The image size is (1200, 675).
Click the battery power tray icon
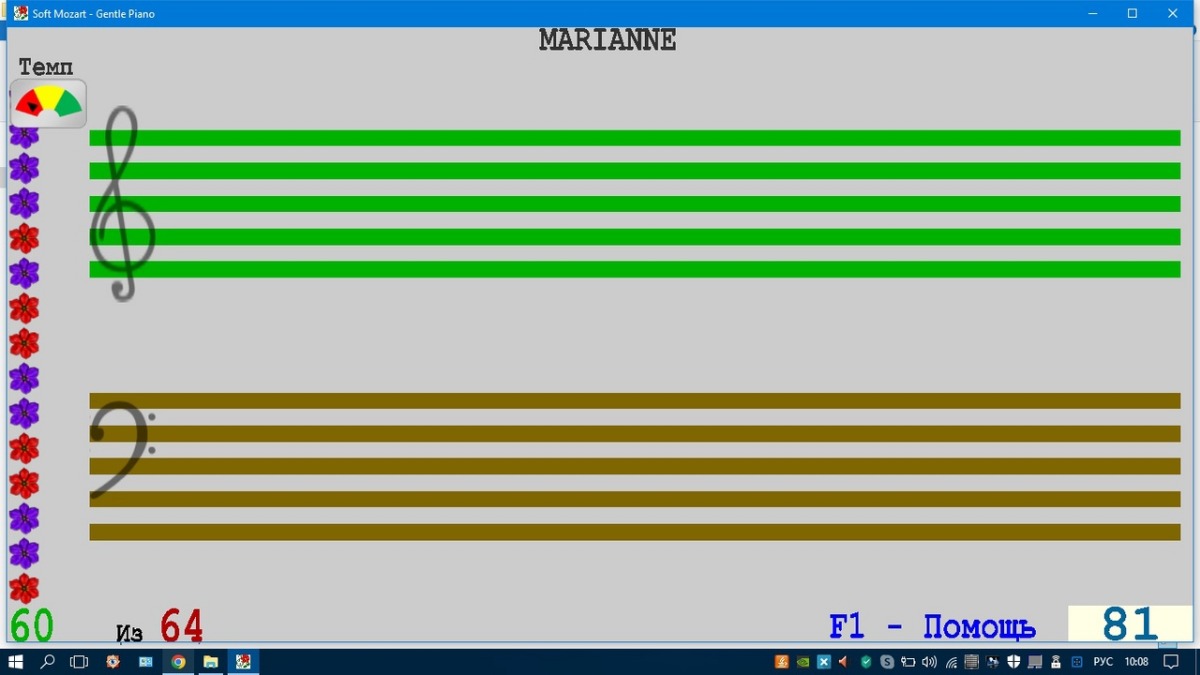[x=908, y=662]
